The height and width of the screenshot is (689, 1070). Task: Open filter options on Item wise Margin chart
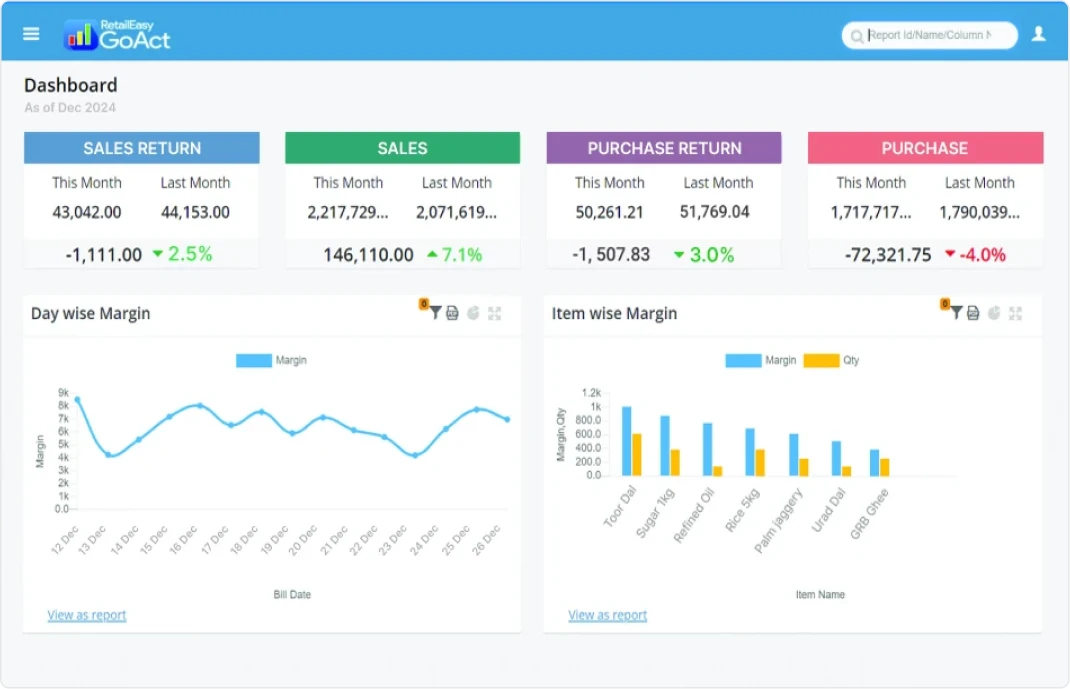[957, 313]
